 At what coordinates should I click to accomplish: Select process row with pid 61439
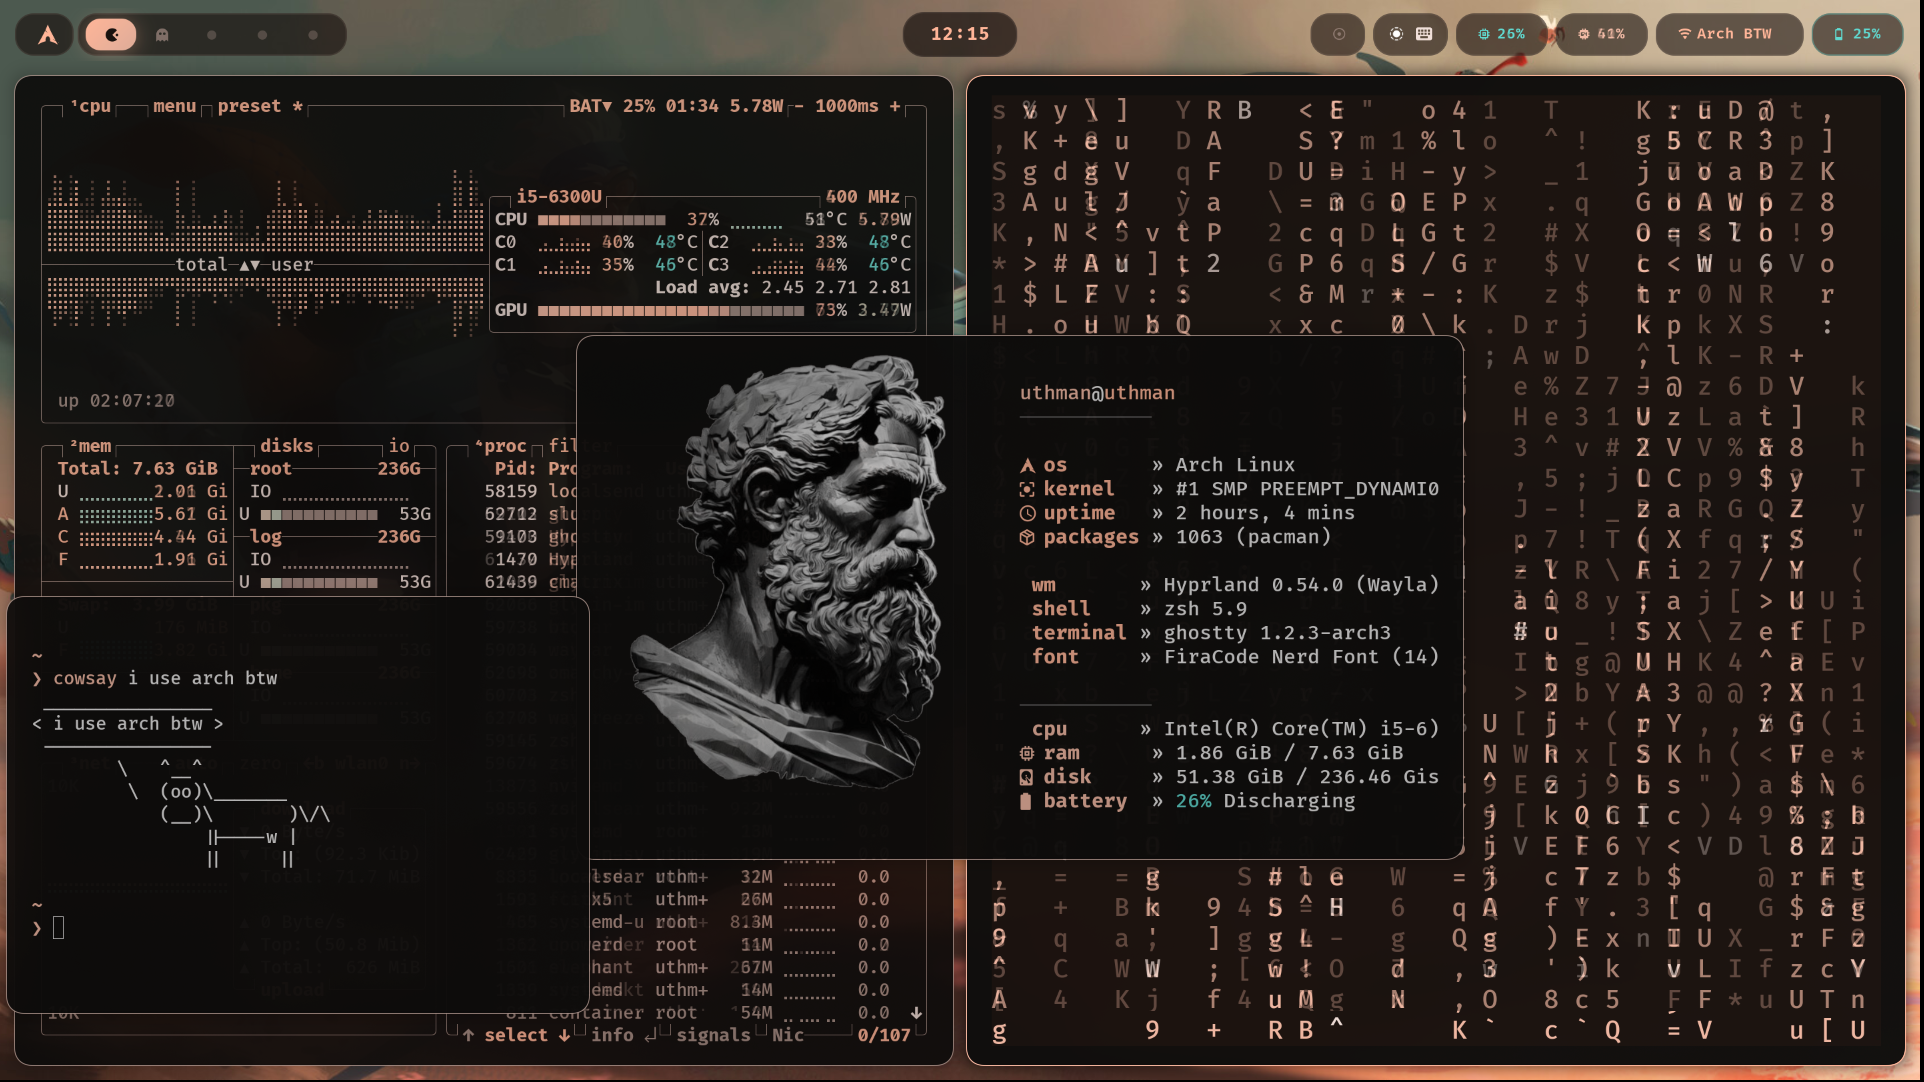pos(530,582)
